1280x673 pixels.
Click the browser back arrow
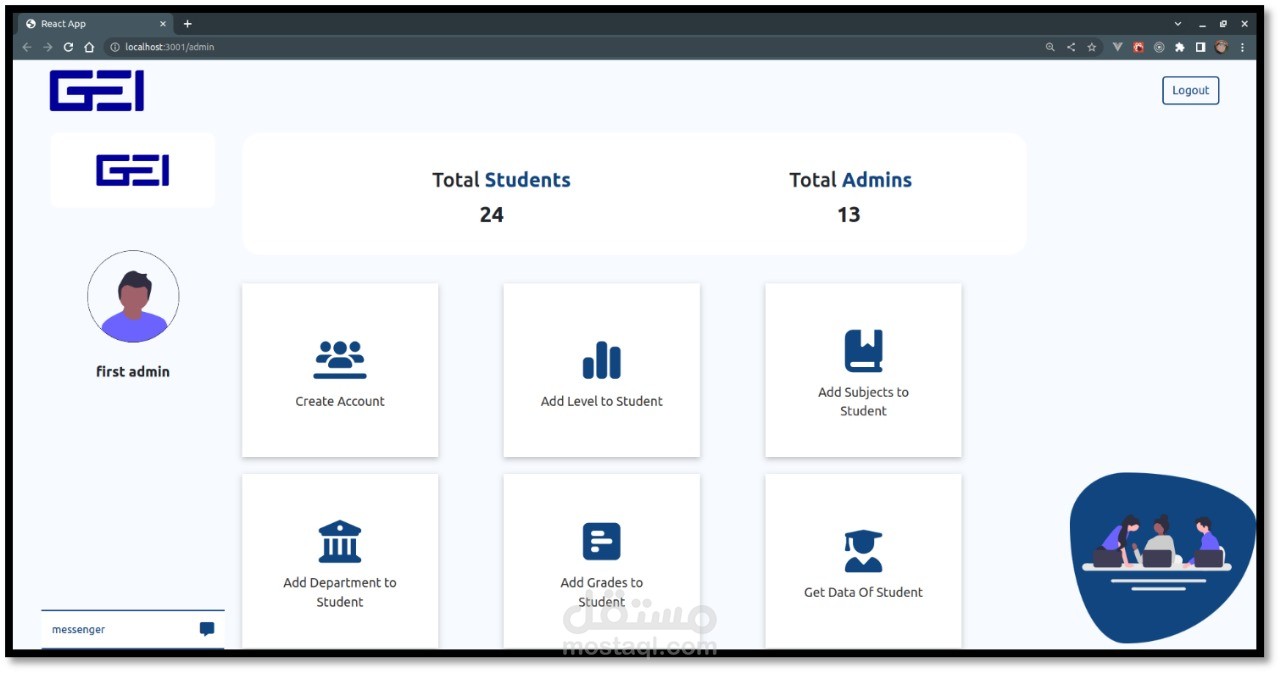[27, 47]
